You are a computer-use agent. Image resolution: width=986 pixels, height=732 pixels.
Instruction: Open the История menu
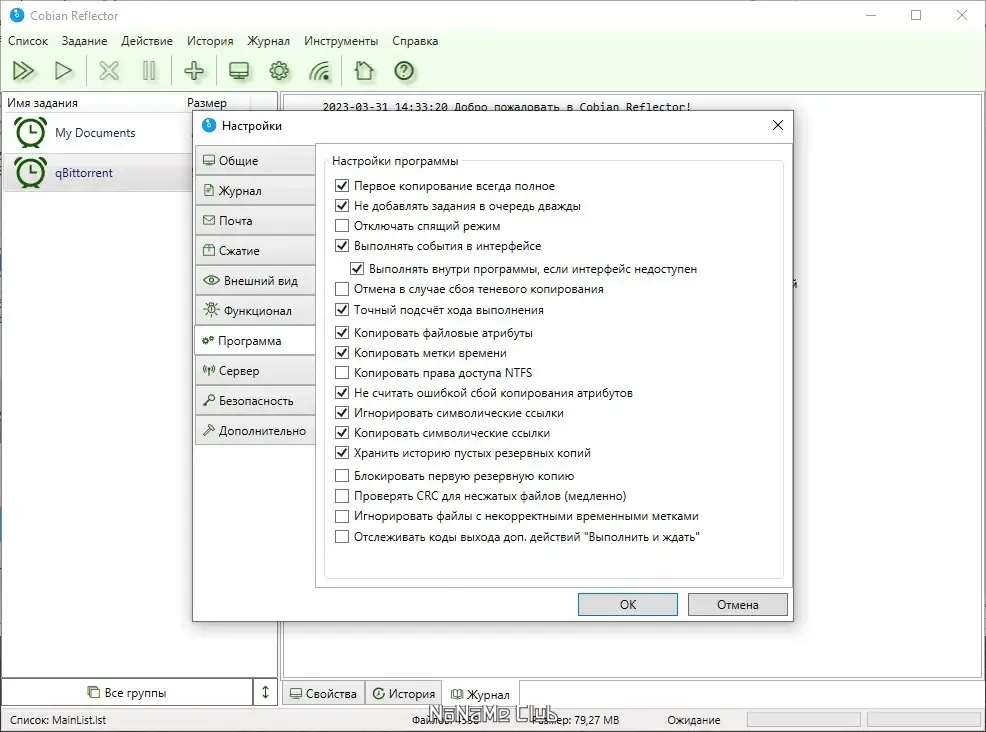[x=210, y=41]
